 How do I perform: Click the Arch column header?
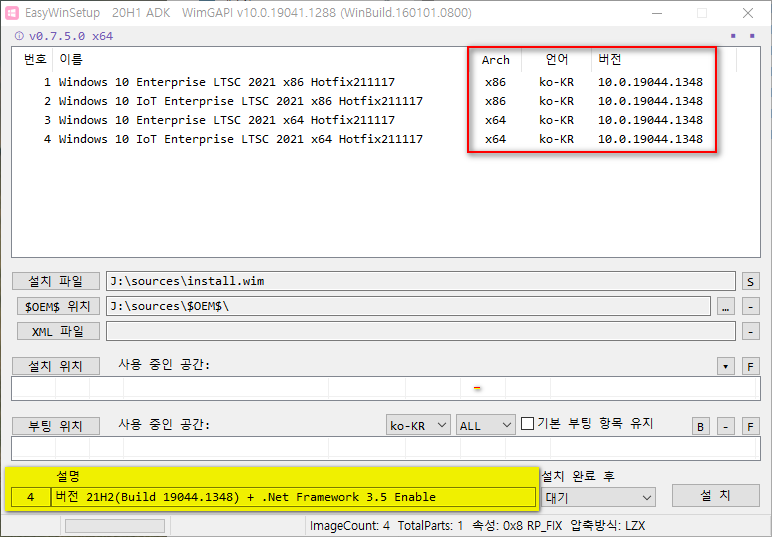[x=495, y=60]
